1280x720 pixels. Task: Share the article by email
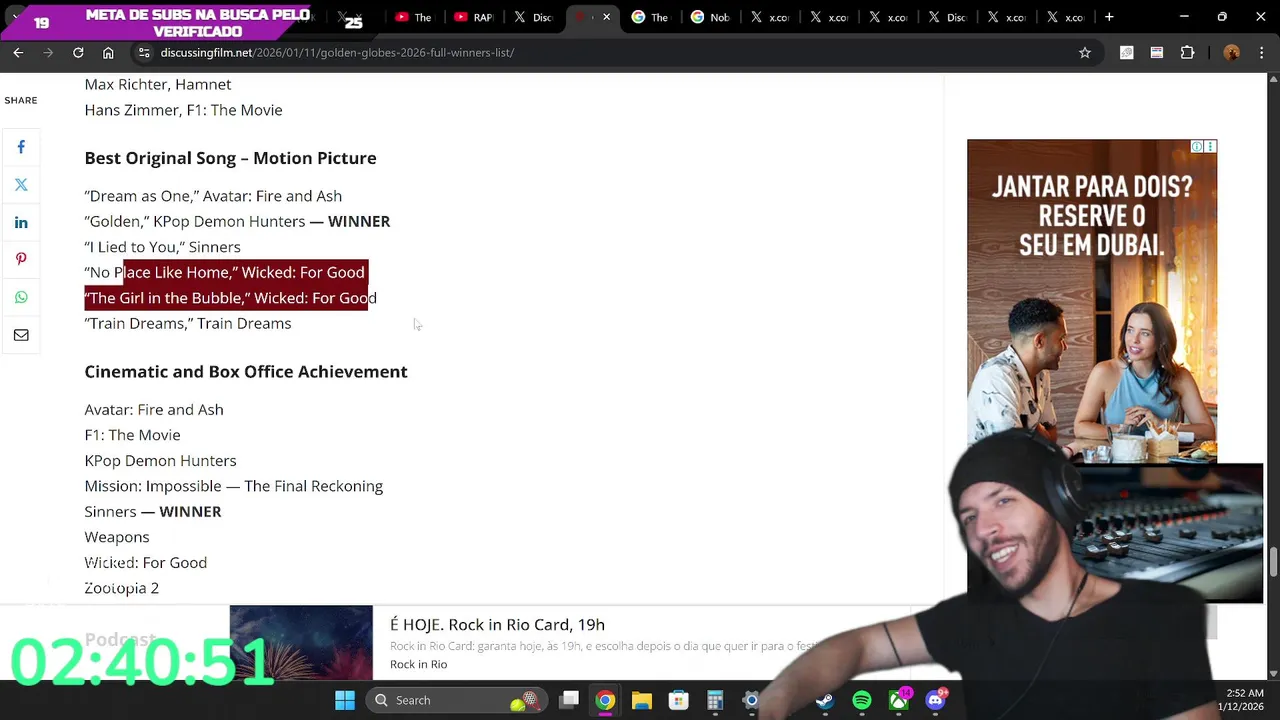21,335
